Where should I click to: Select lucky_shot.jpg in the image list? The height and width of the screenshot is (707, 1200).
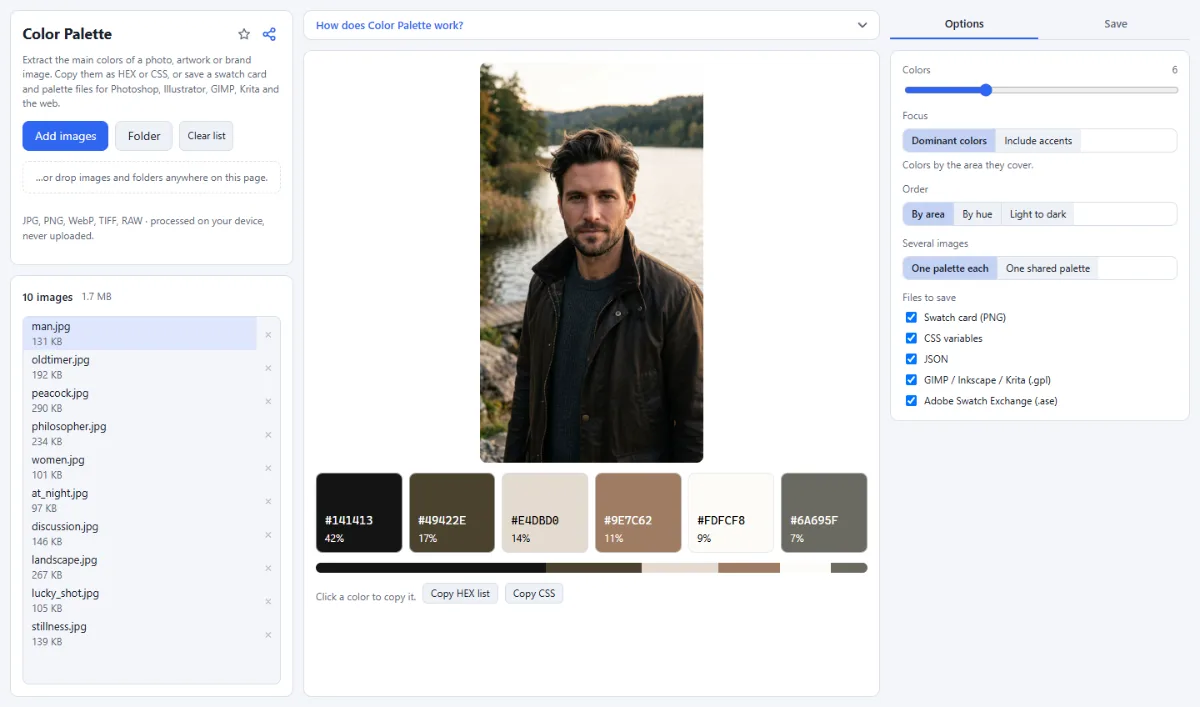click(140, 601)
